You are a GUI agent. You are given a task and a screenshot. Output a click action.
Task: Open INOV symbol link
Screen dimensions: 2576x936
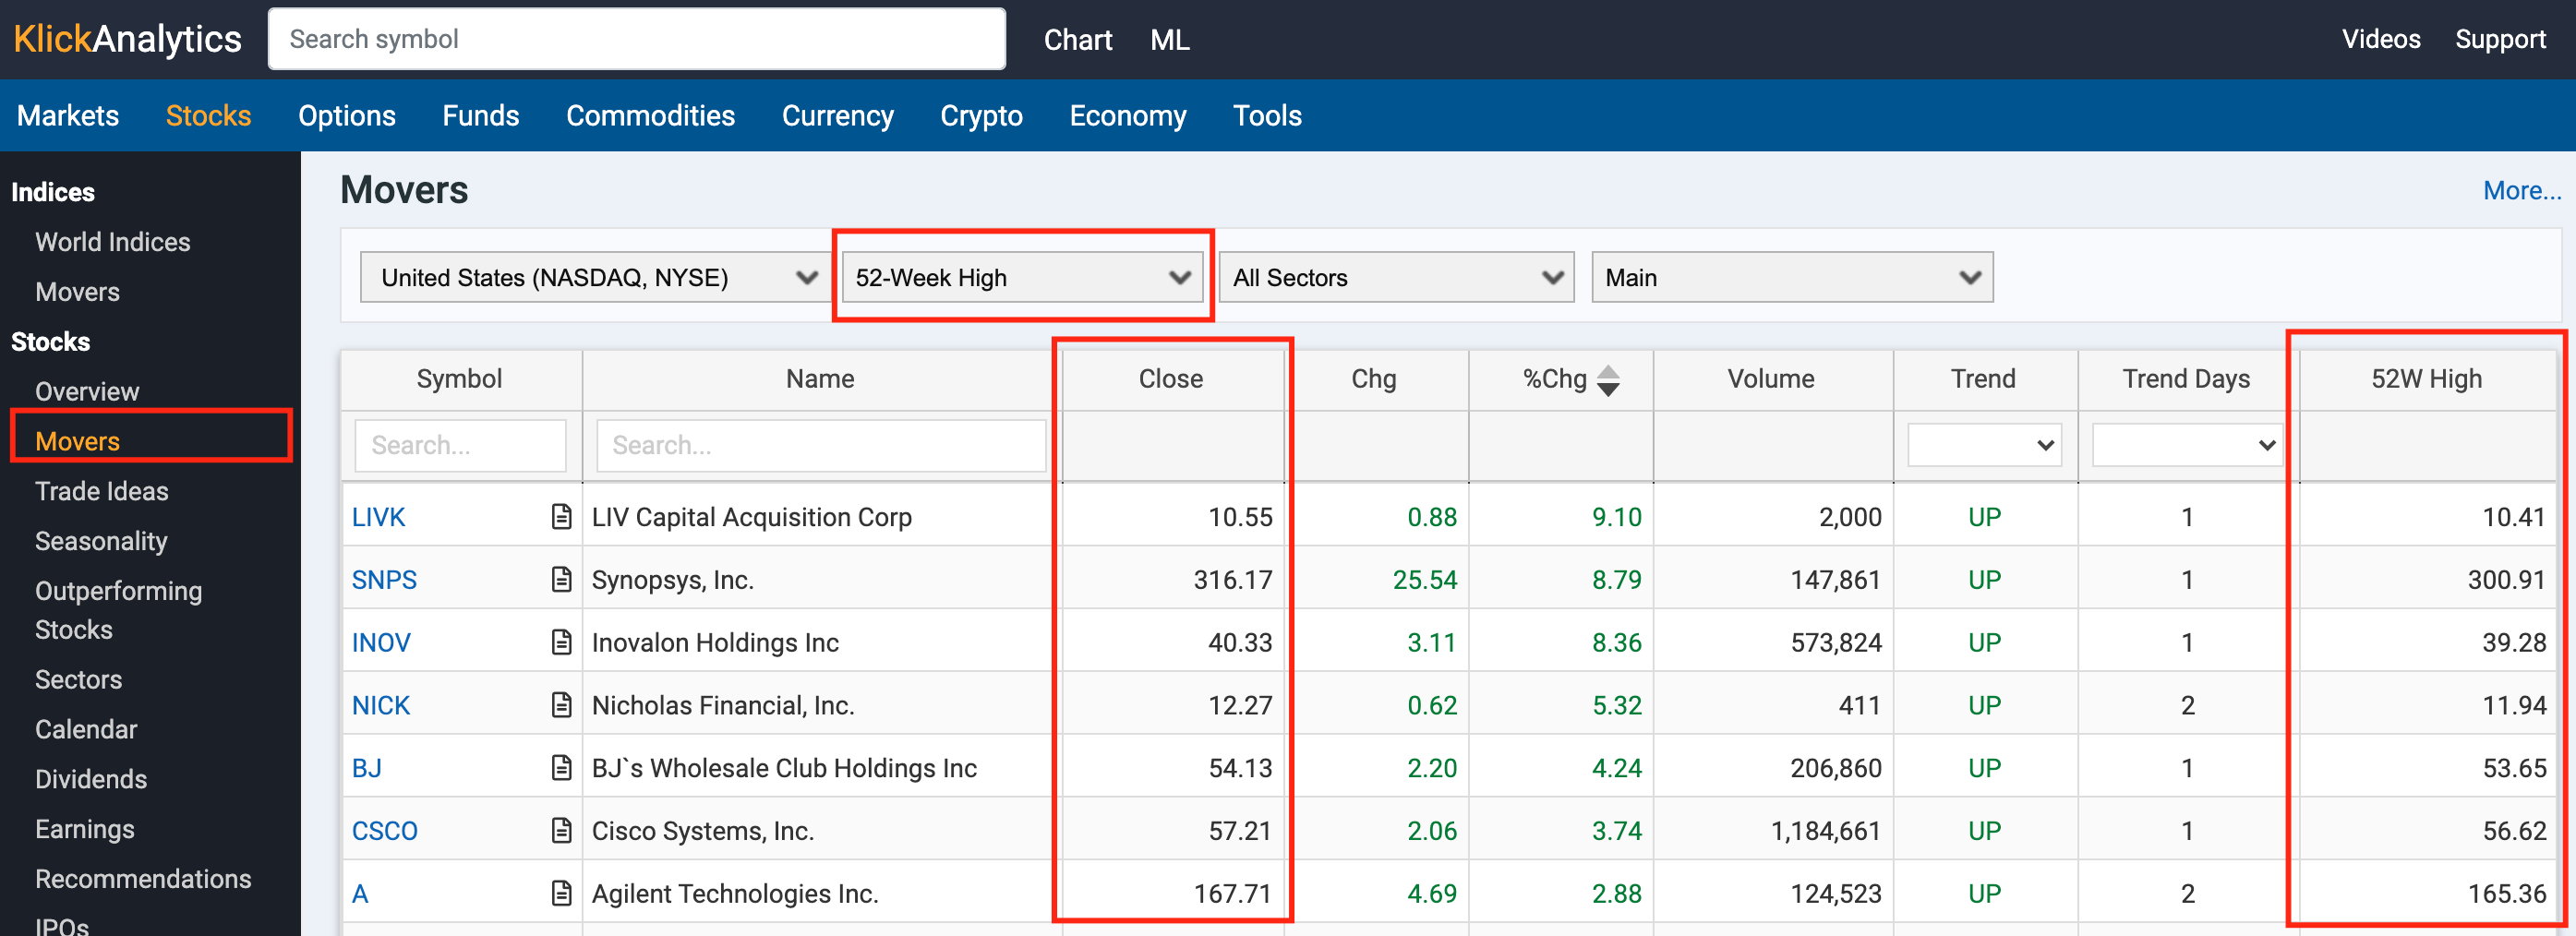pyautogui.click(x=381, y=643)
